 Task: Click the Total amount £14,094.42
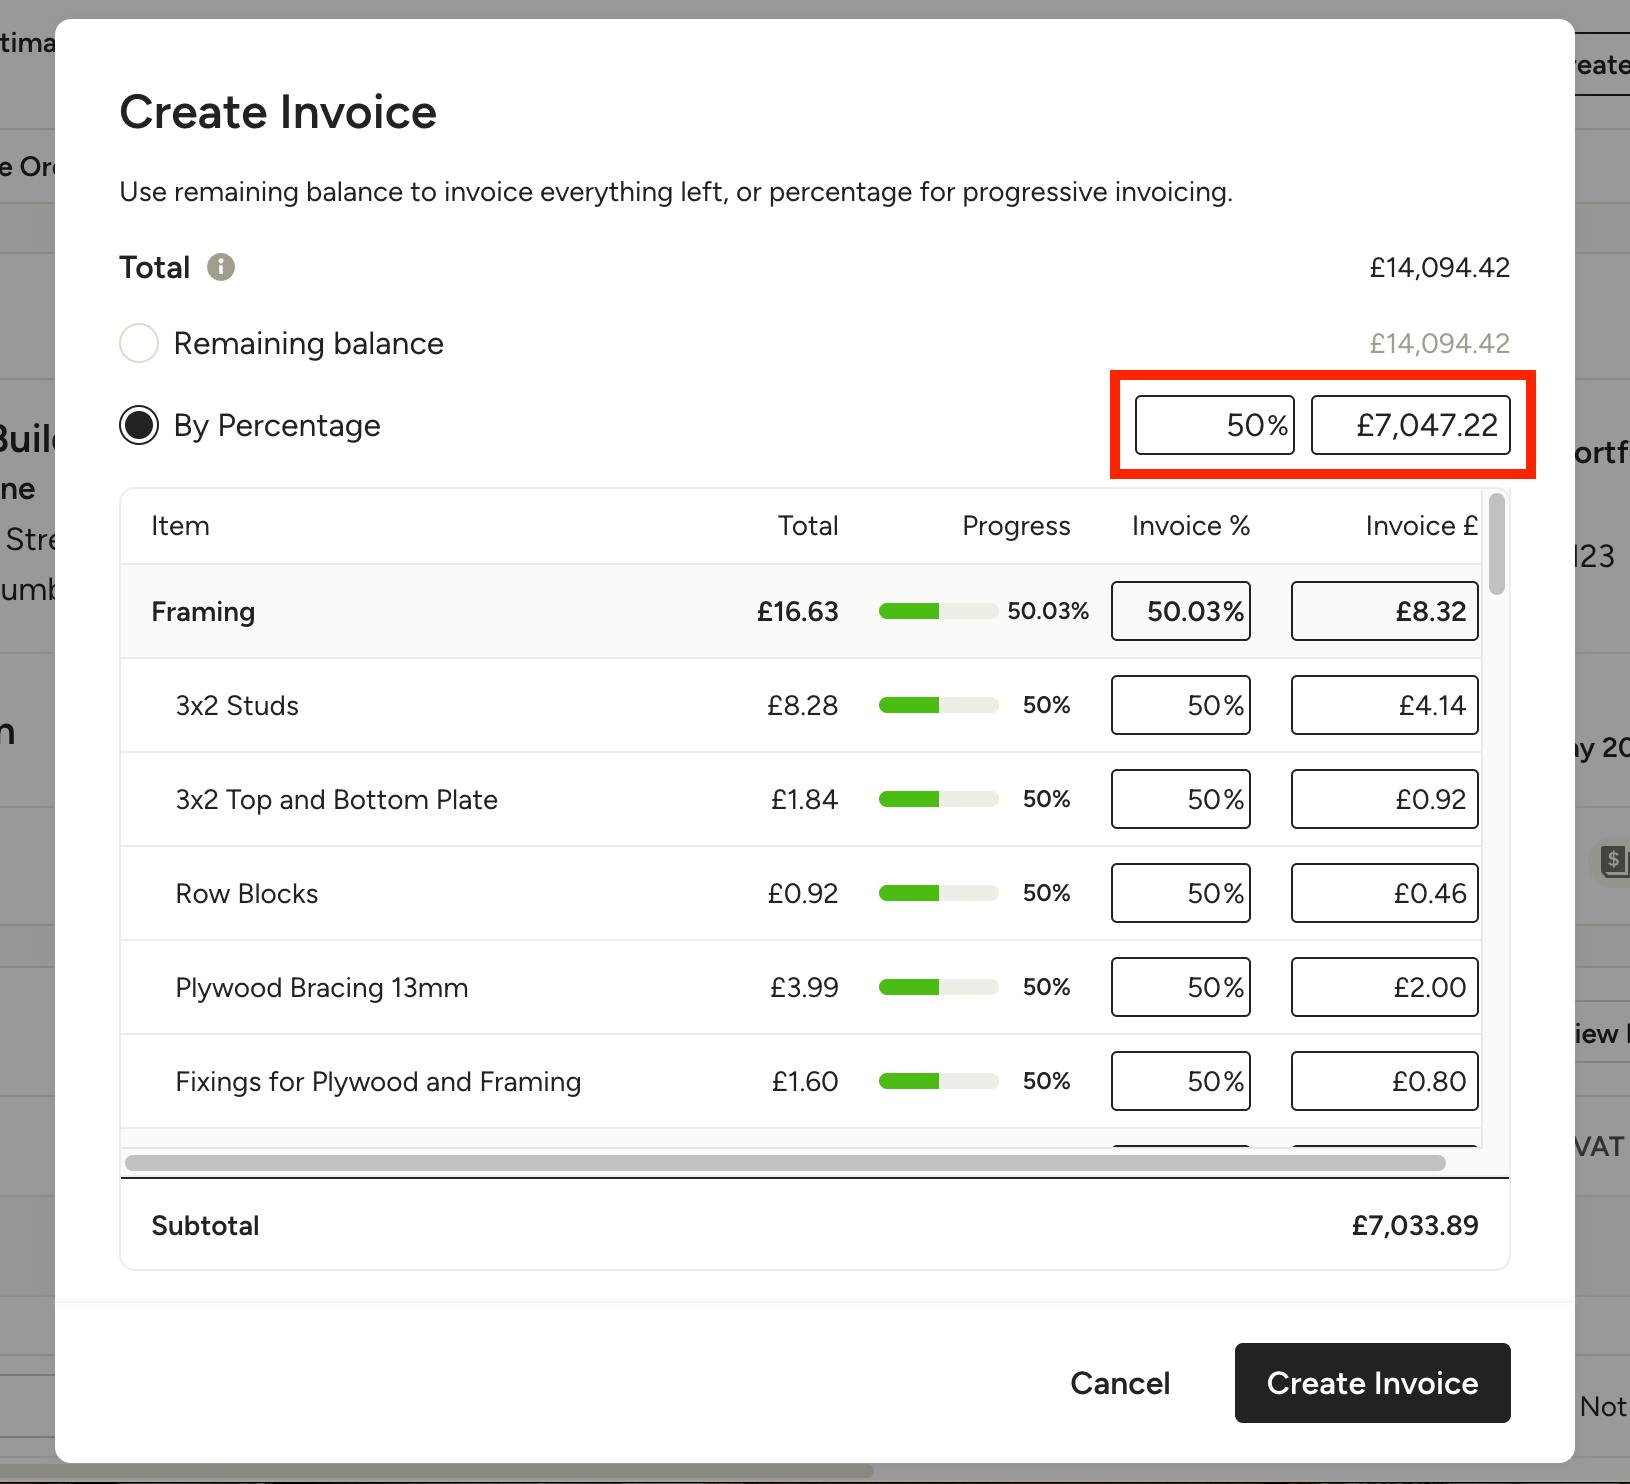click(x=1440, y=267)
